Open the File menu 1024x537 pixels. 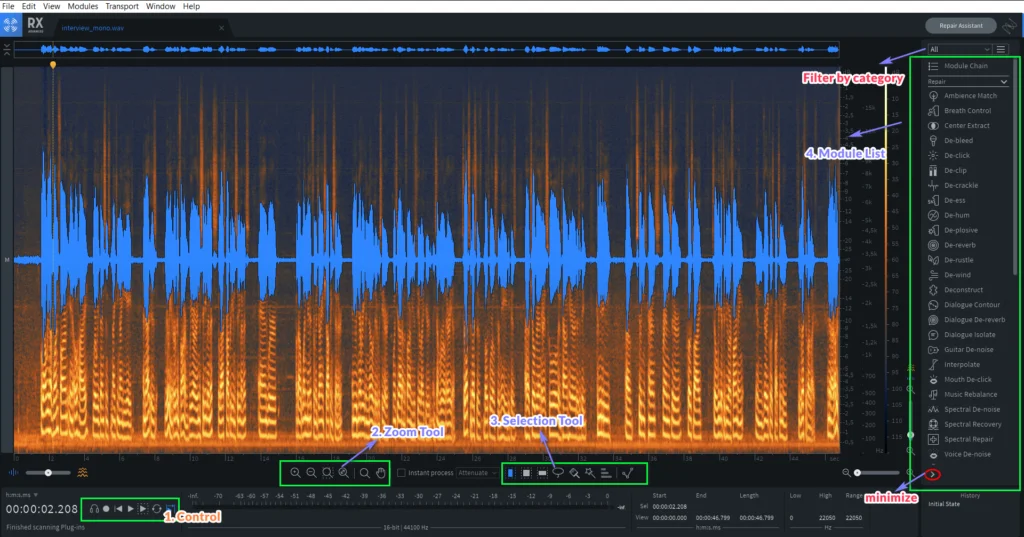point(8,6)
